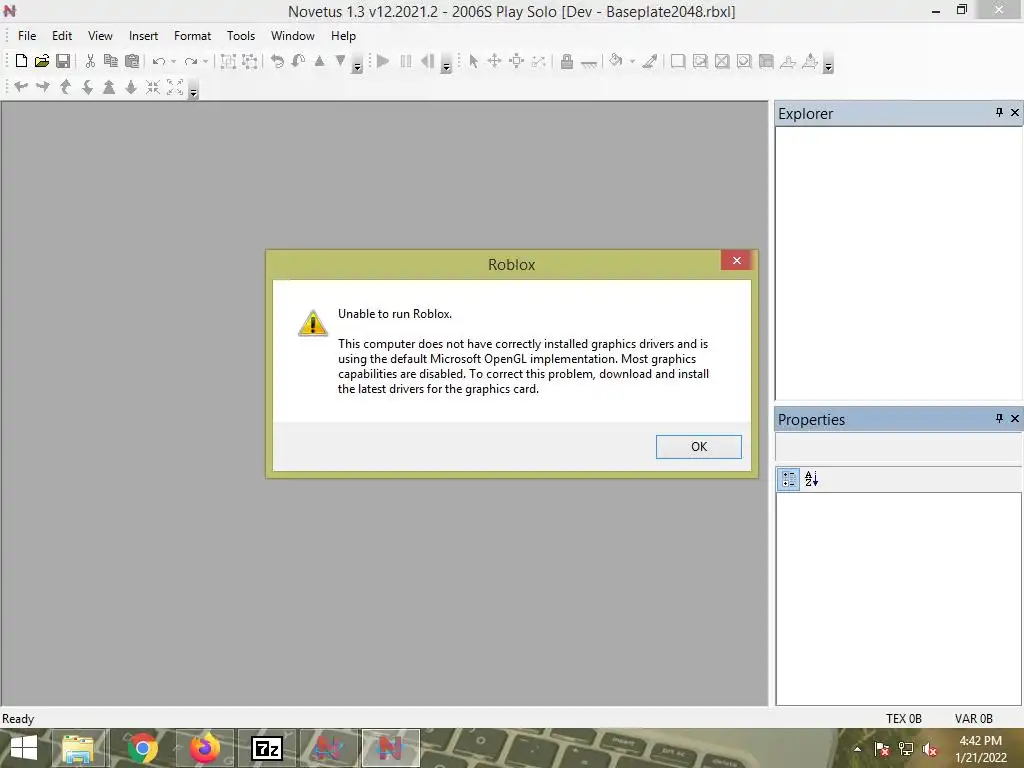
Task: Expand overflow after down-triangle icon
Action: click(x=357, y=65)
